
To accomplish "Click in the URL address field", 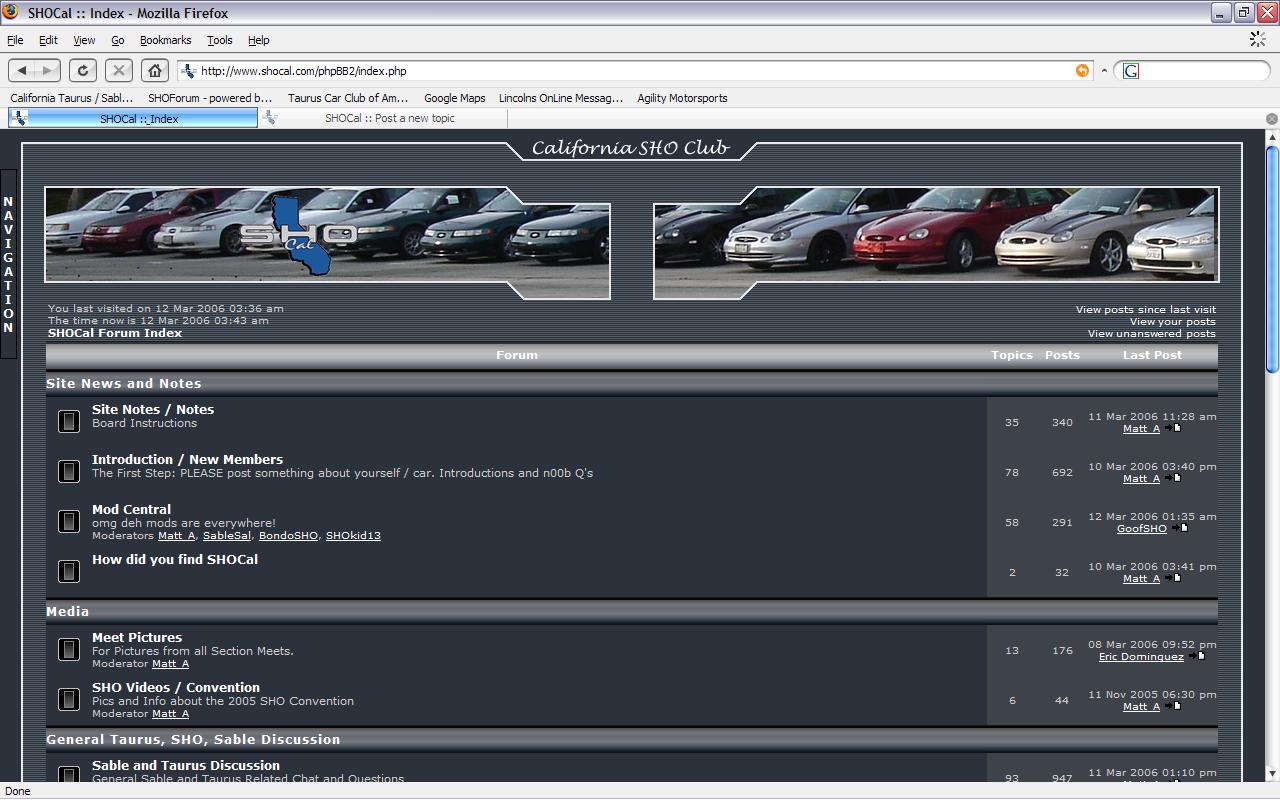I will (630, 71).
